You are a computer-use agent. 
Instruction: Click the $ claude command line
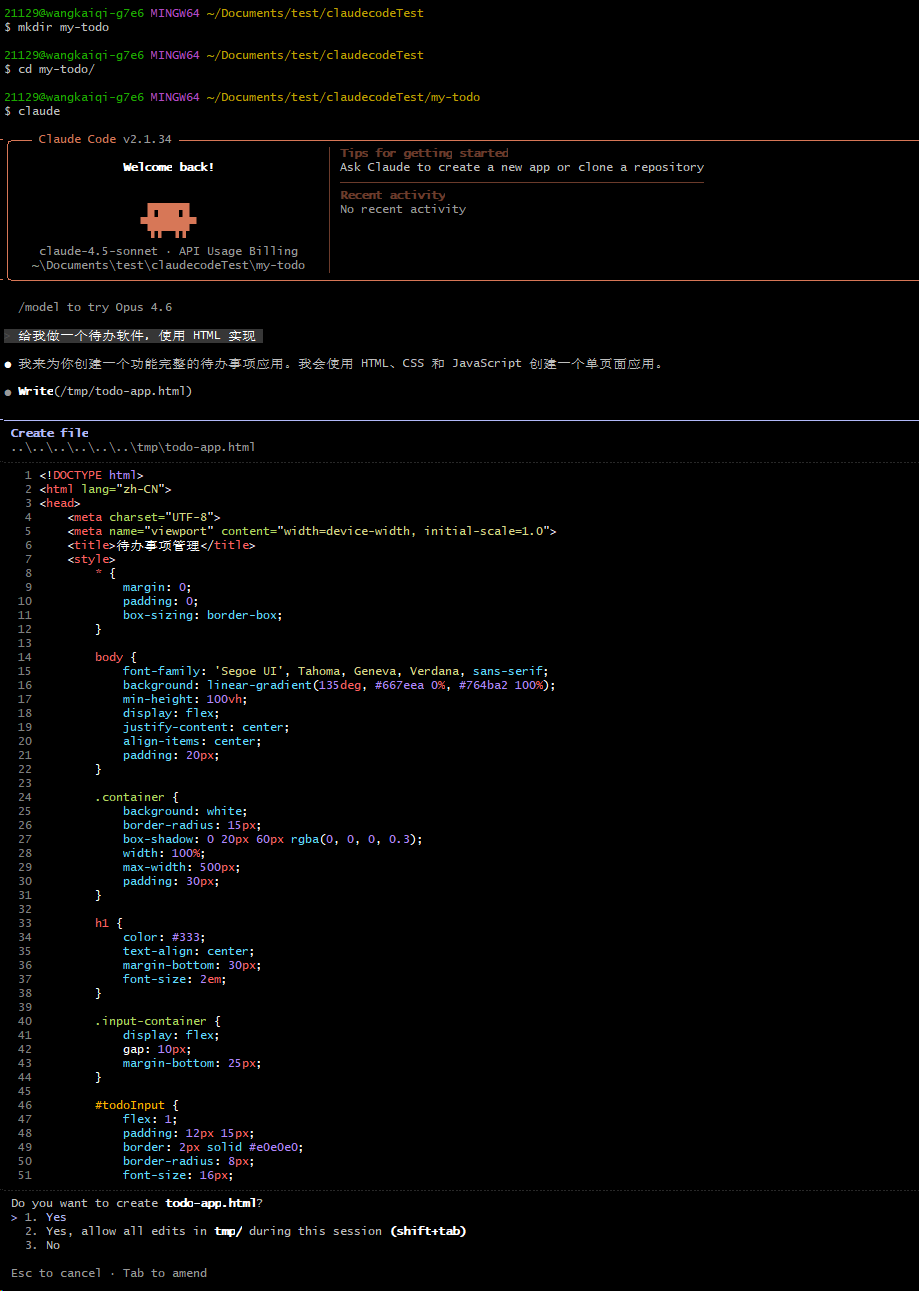pyautogui.click(x=32, y=111)
